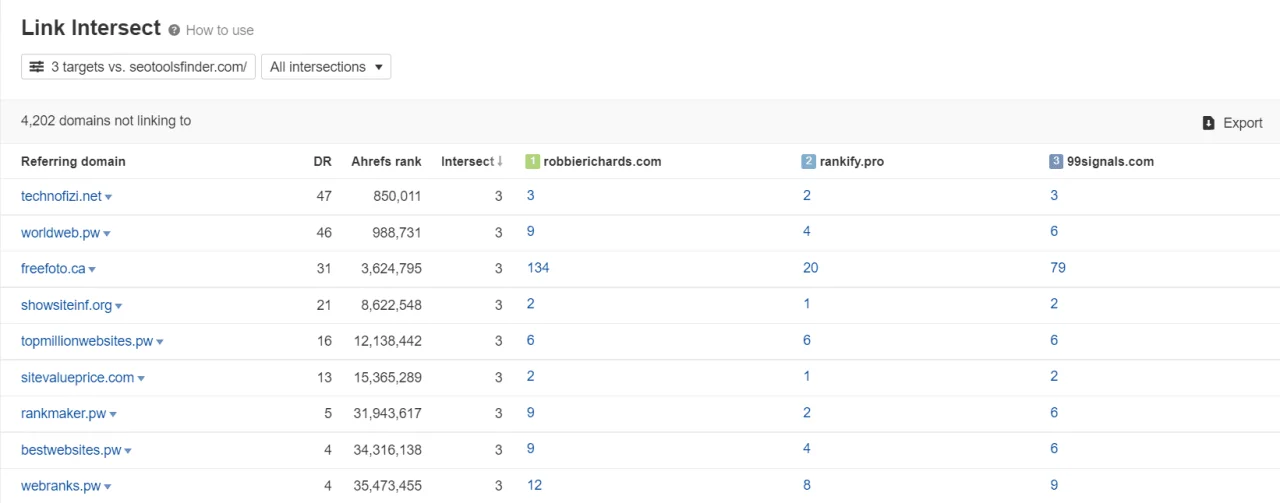Viewport: 1280px width, 503px height.
Task: Click the Ahrefs rank value 3,624,795
Action: coord(393,268)
